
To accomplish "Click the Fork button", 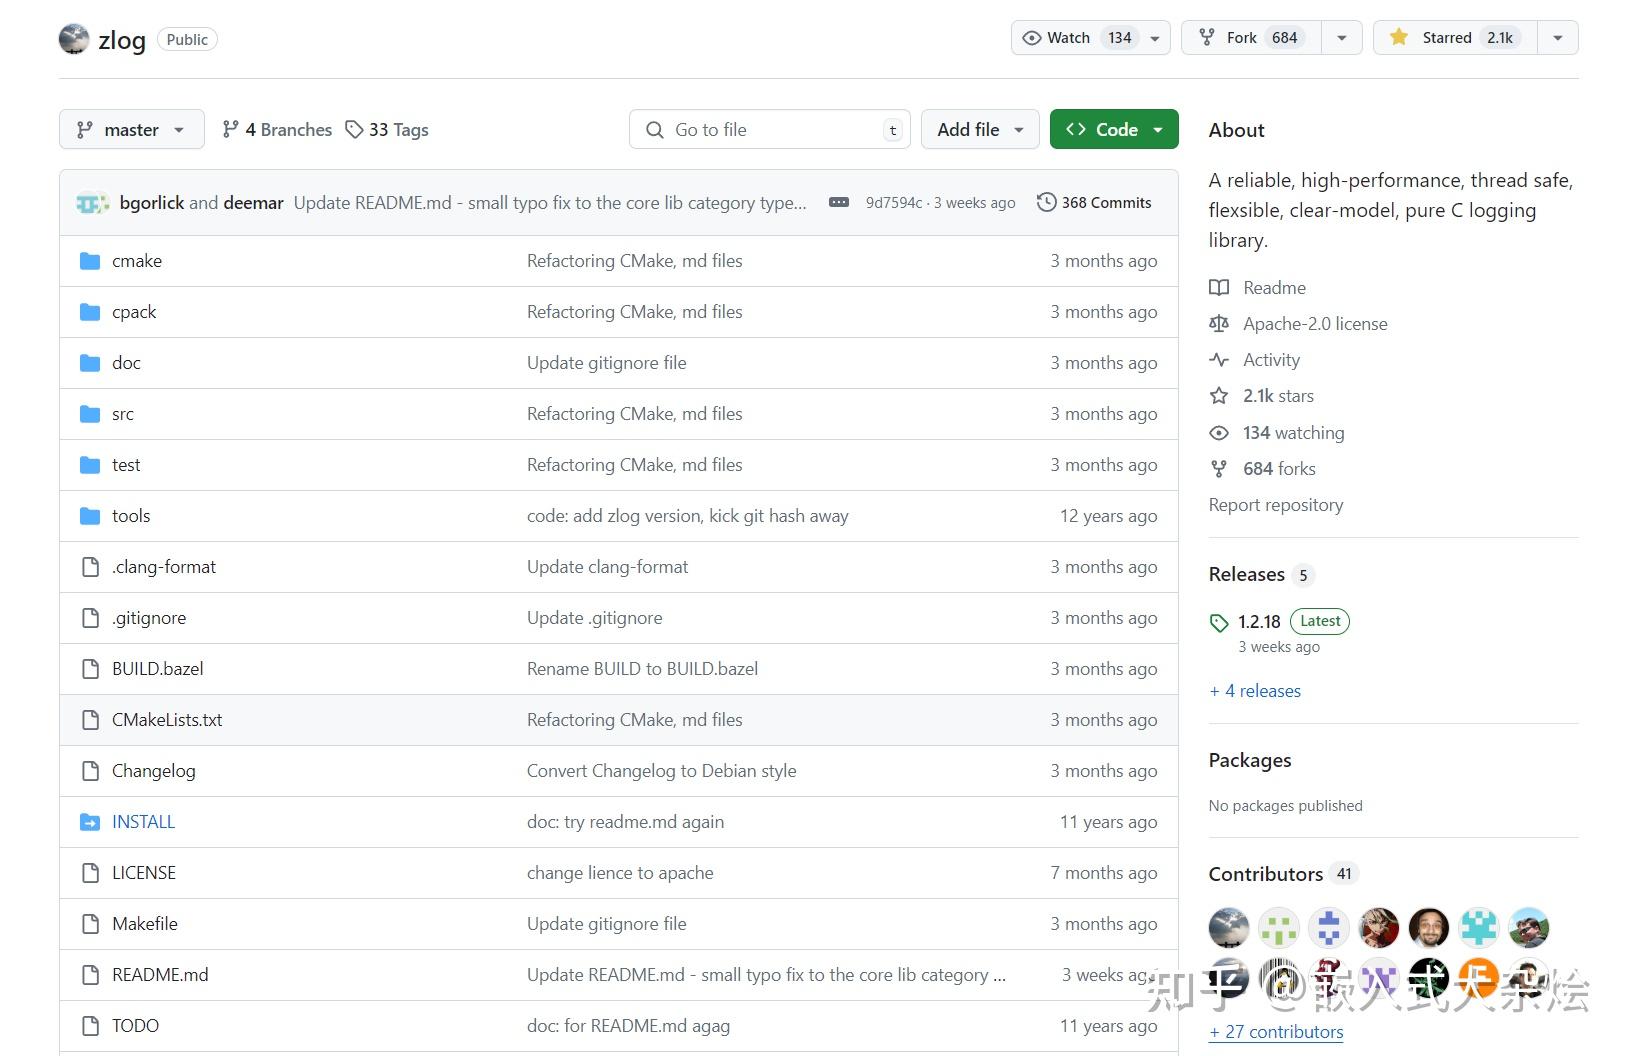I will (x=1251, y=38).
